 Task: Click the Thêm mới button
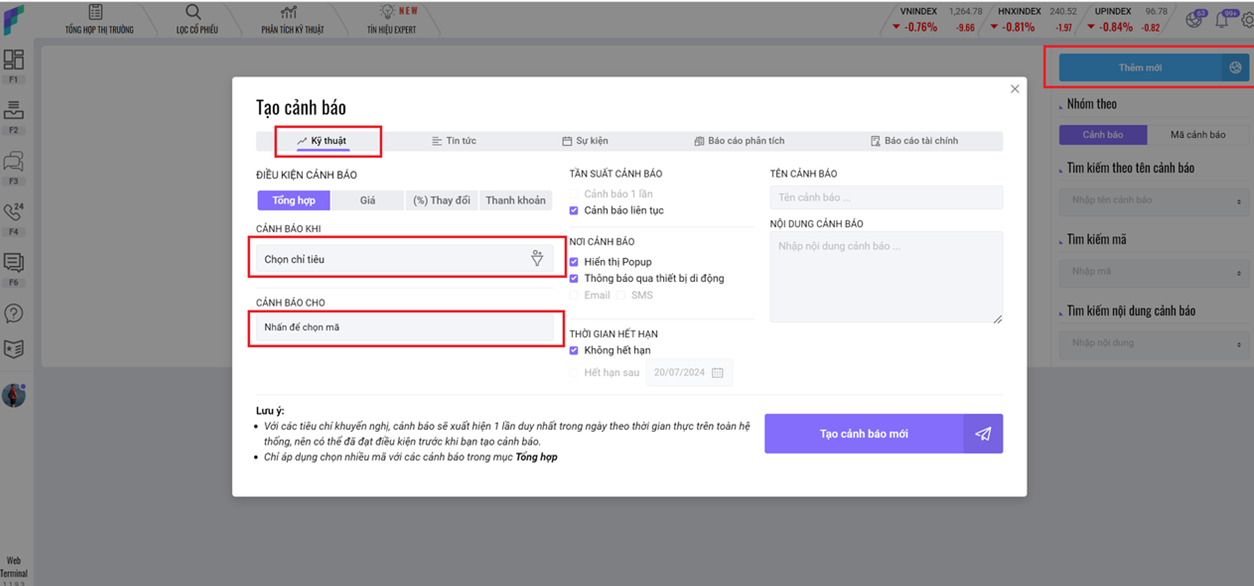(1140, 68)
